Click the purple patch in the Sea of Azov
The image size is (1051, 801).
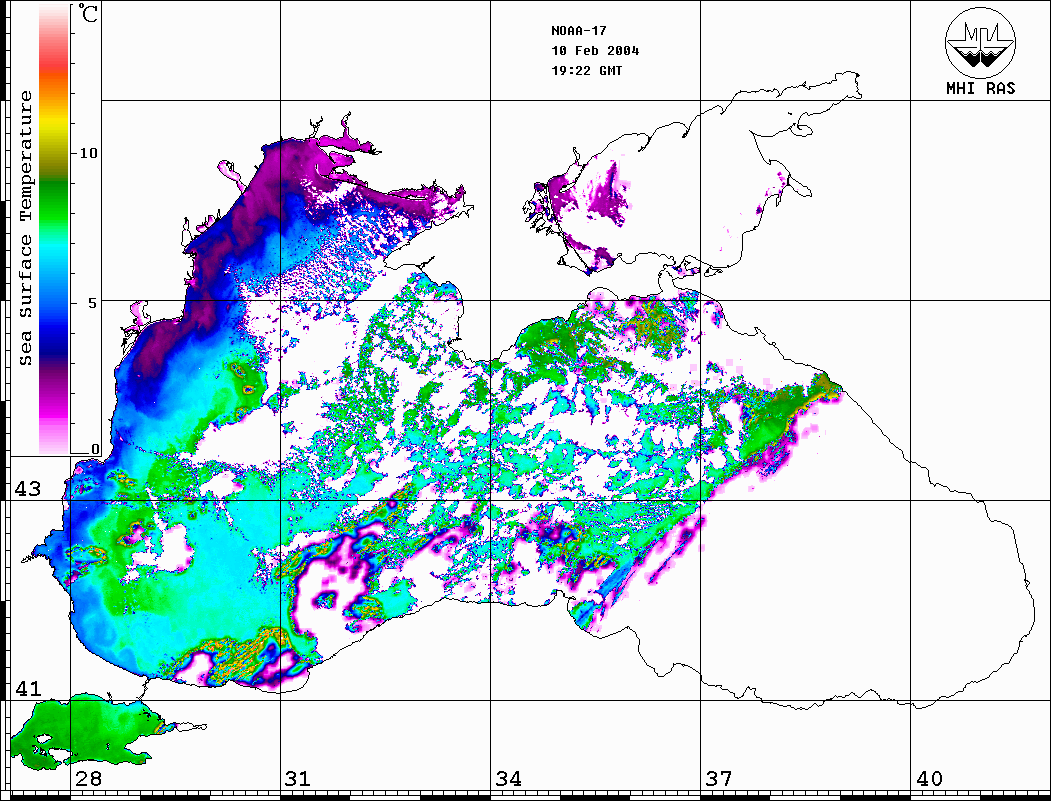pyautogui.click(x=607, y=194)
